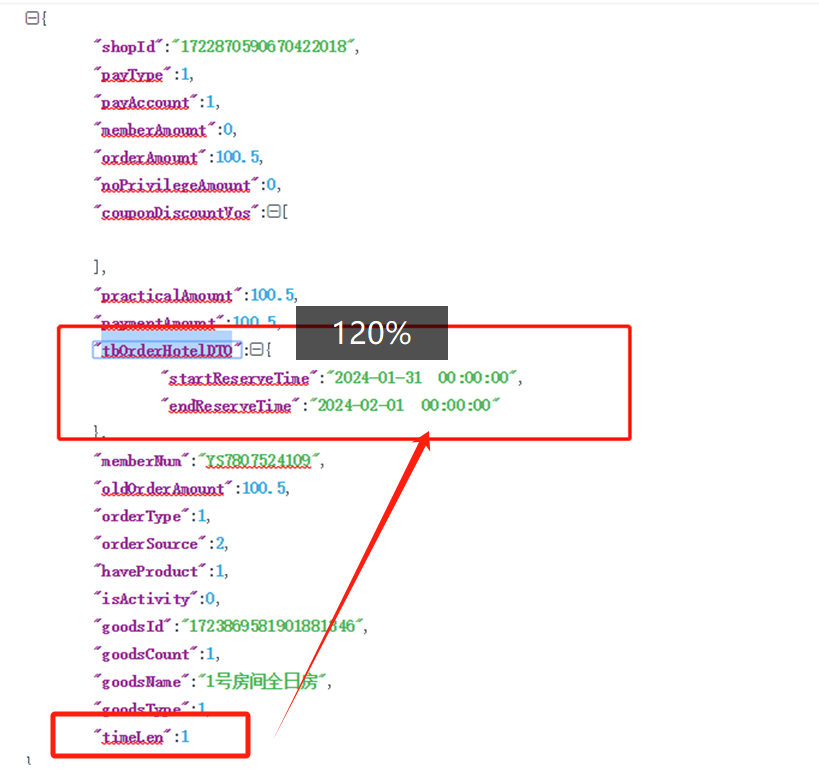Click the "goodsName" key
The width and height of the screenshot is (819, 769).
click(141, 682)
